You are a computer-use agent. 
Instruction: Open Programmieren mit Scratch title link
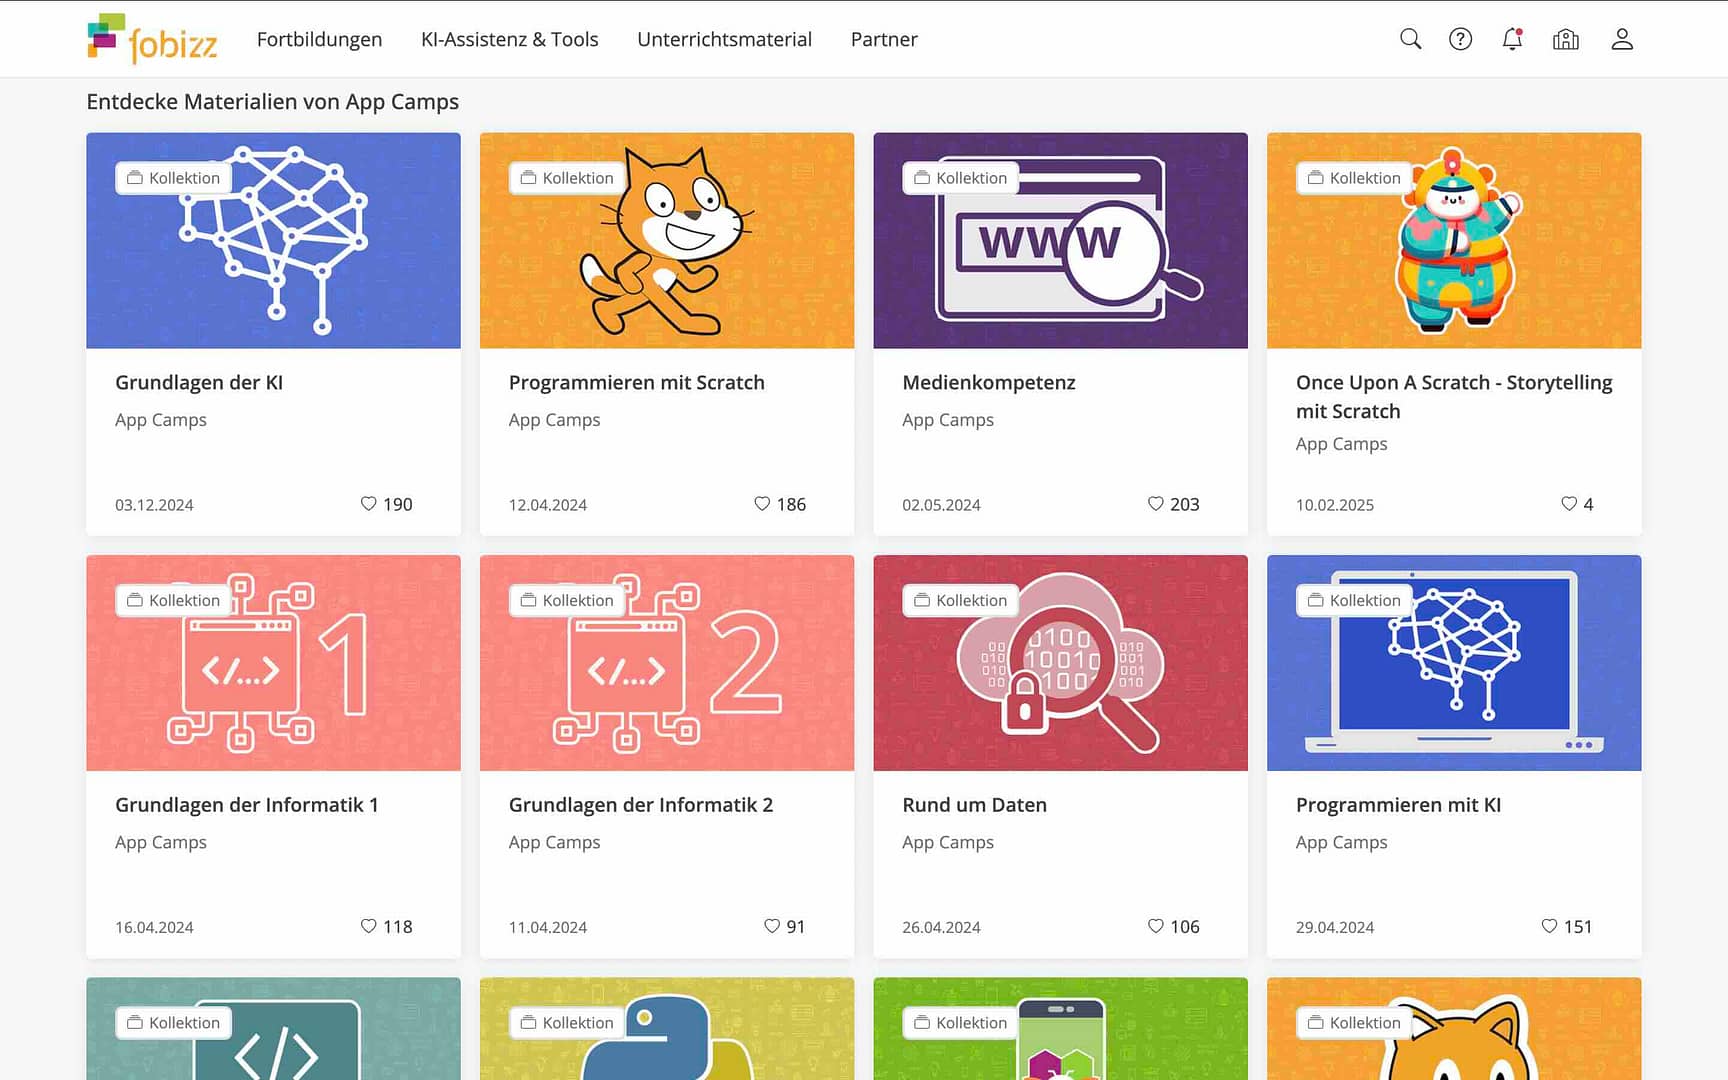click(x=636, y=382)
